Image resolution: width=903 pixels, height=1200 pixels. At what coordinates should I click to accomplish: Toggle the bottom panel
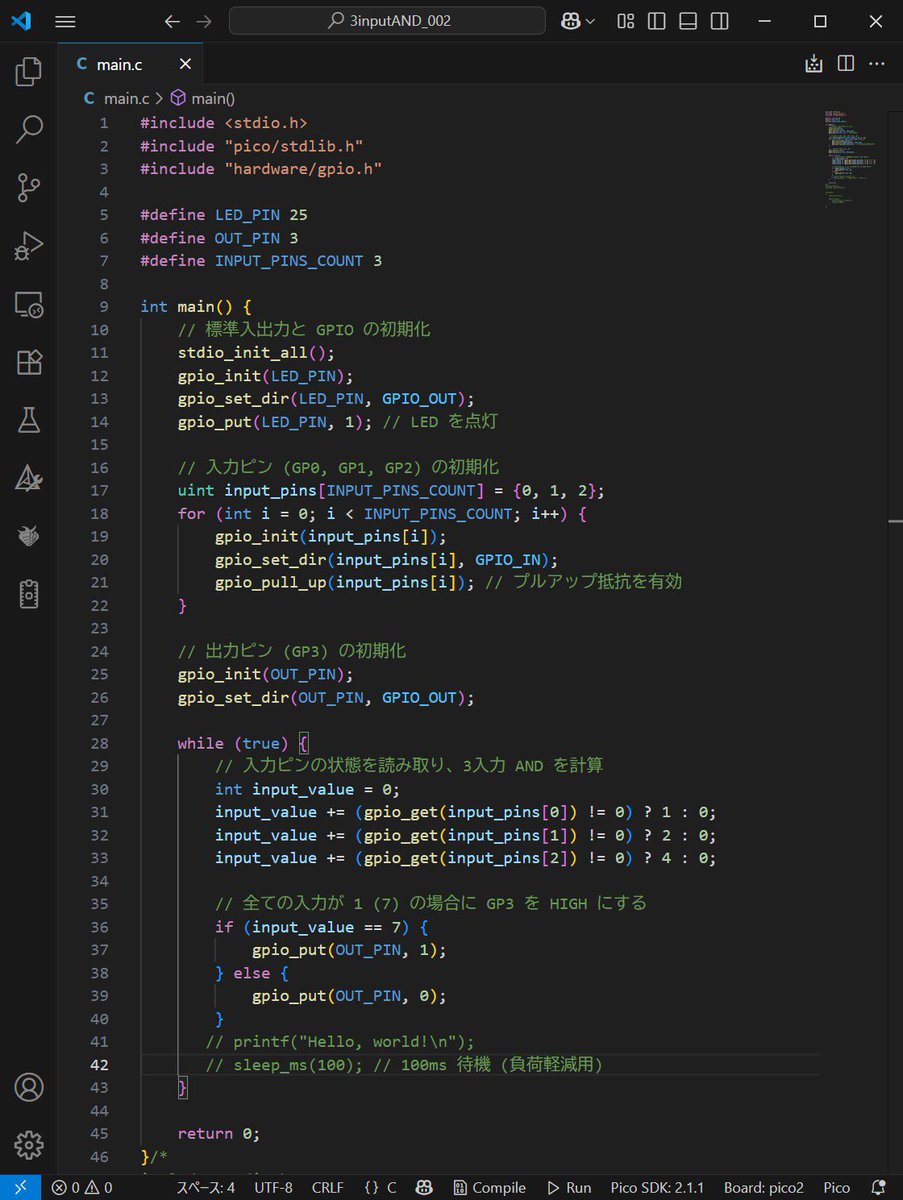coord(688,21)
